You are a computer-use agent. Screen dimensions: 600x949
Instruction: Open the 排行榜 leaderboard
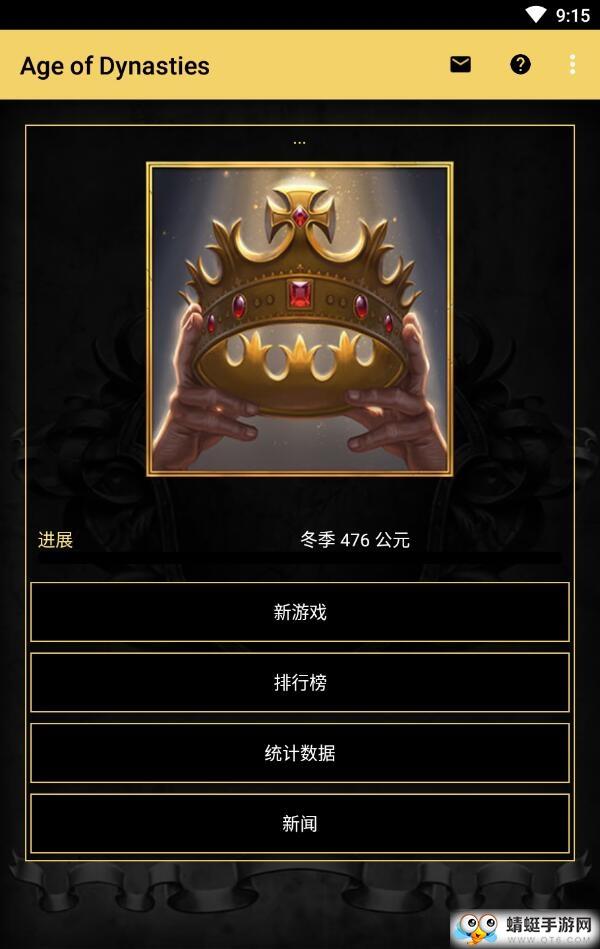(300, 682)
